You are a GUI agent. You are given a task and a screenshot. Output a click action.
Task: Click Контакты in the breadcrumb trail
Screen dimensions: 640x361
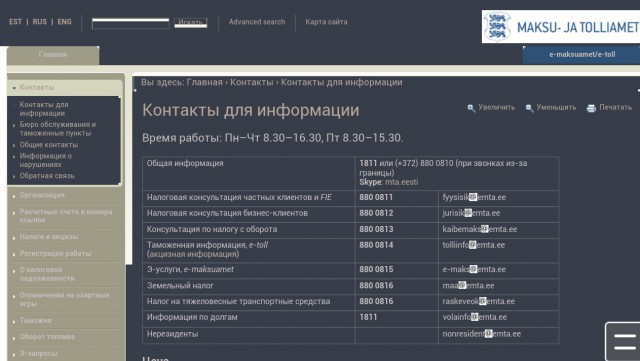251,82
